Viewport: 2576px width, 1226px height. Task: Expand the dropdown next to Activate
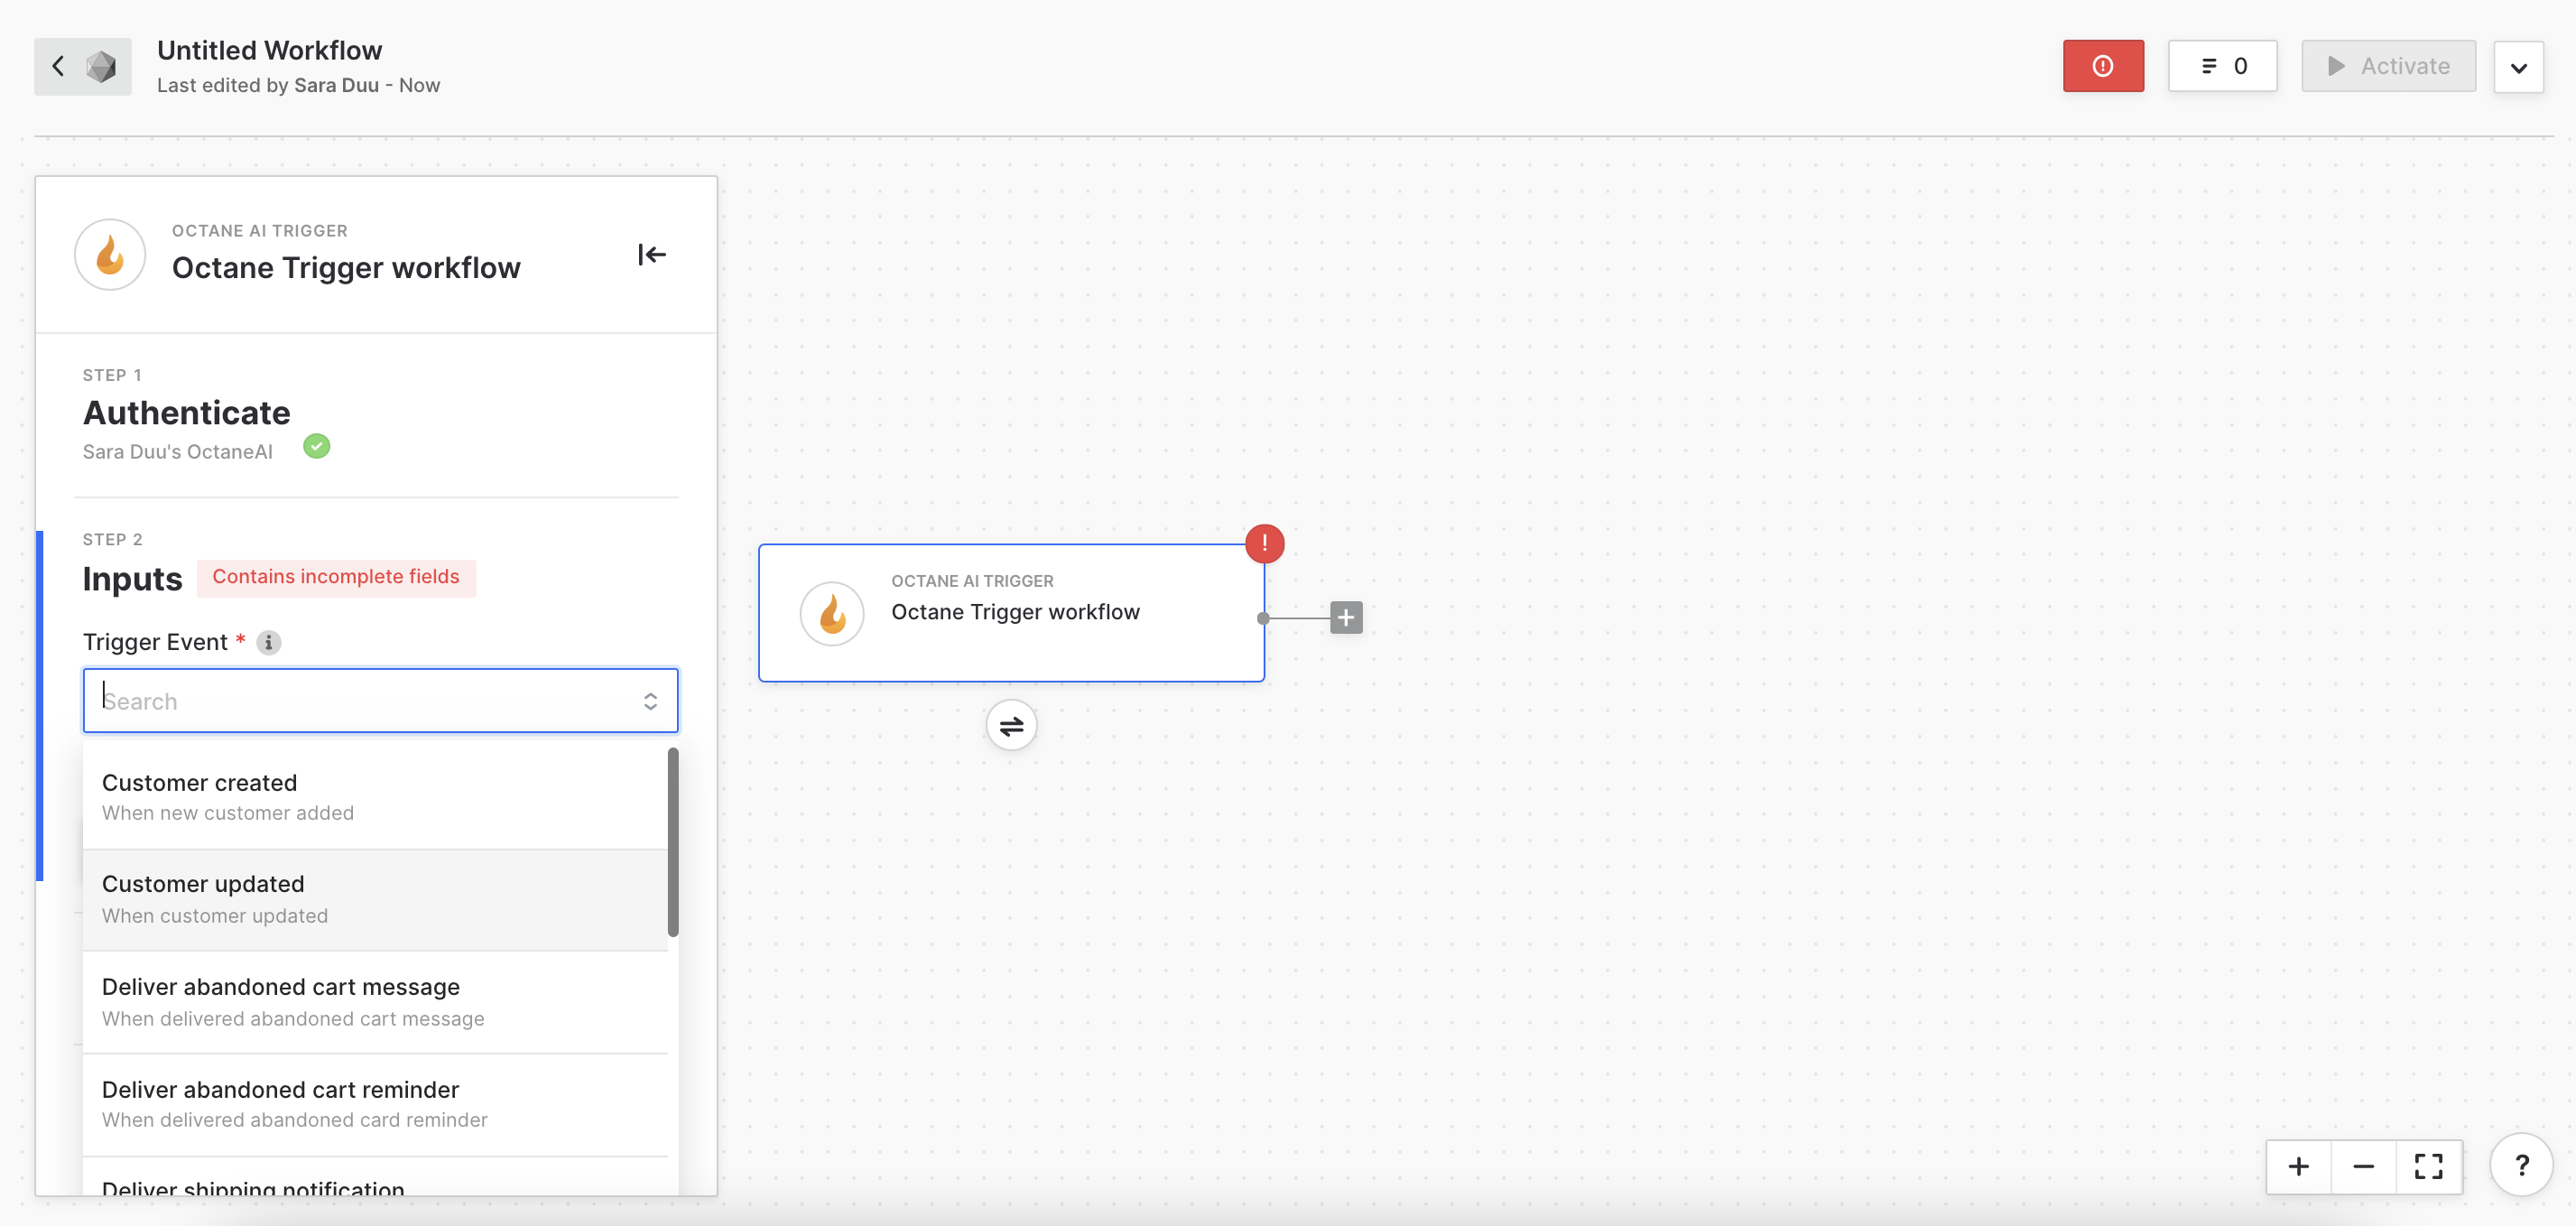tap(2518, 67)
